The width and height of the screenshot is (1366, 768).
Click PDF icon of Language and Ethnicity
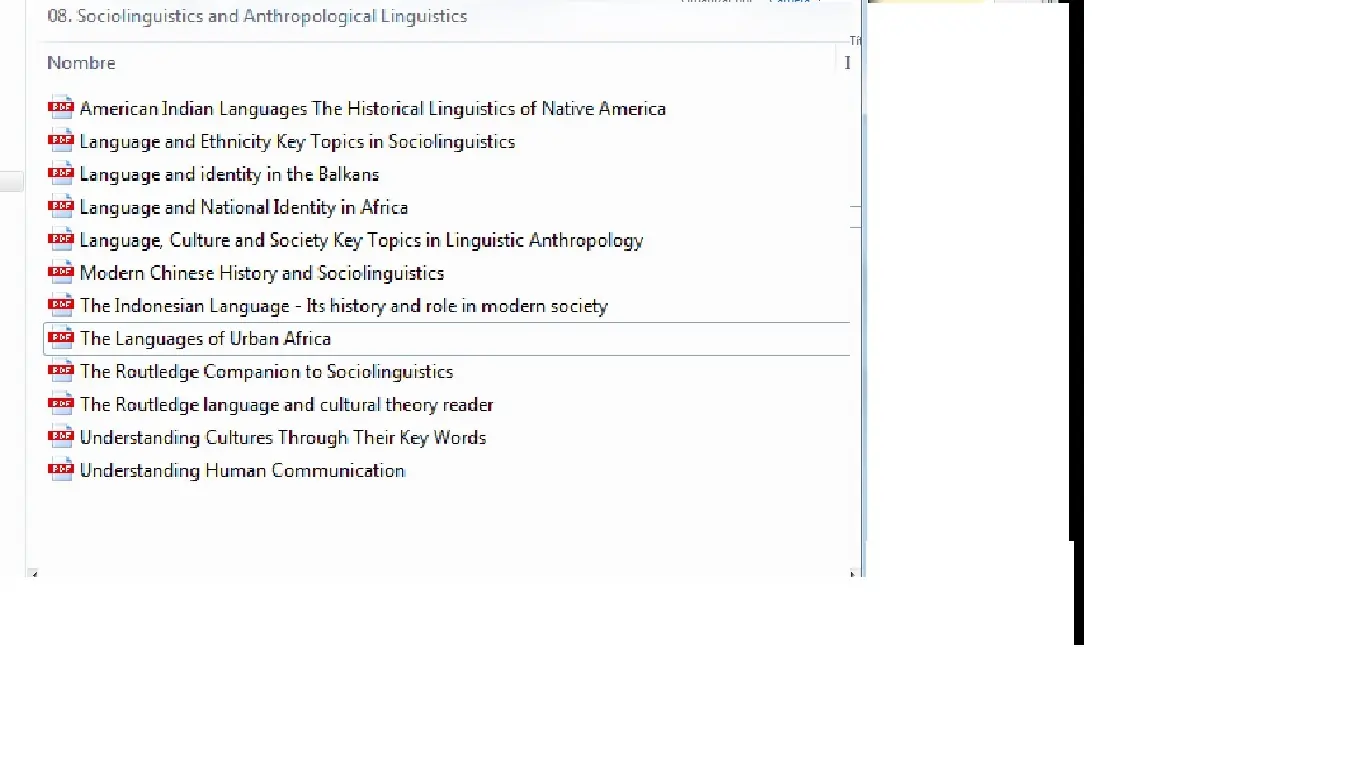pos(61,141)
